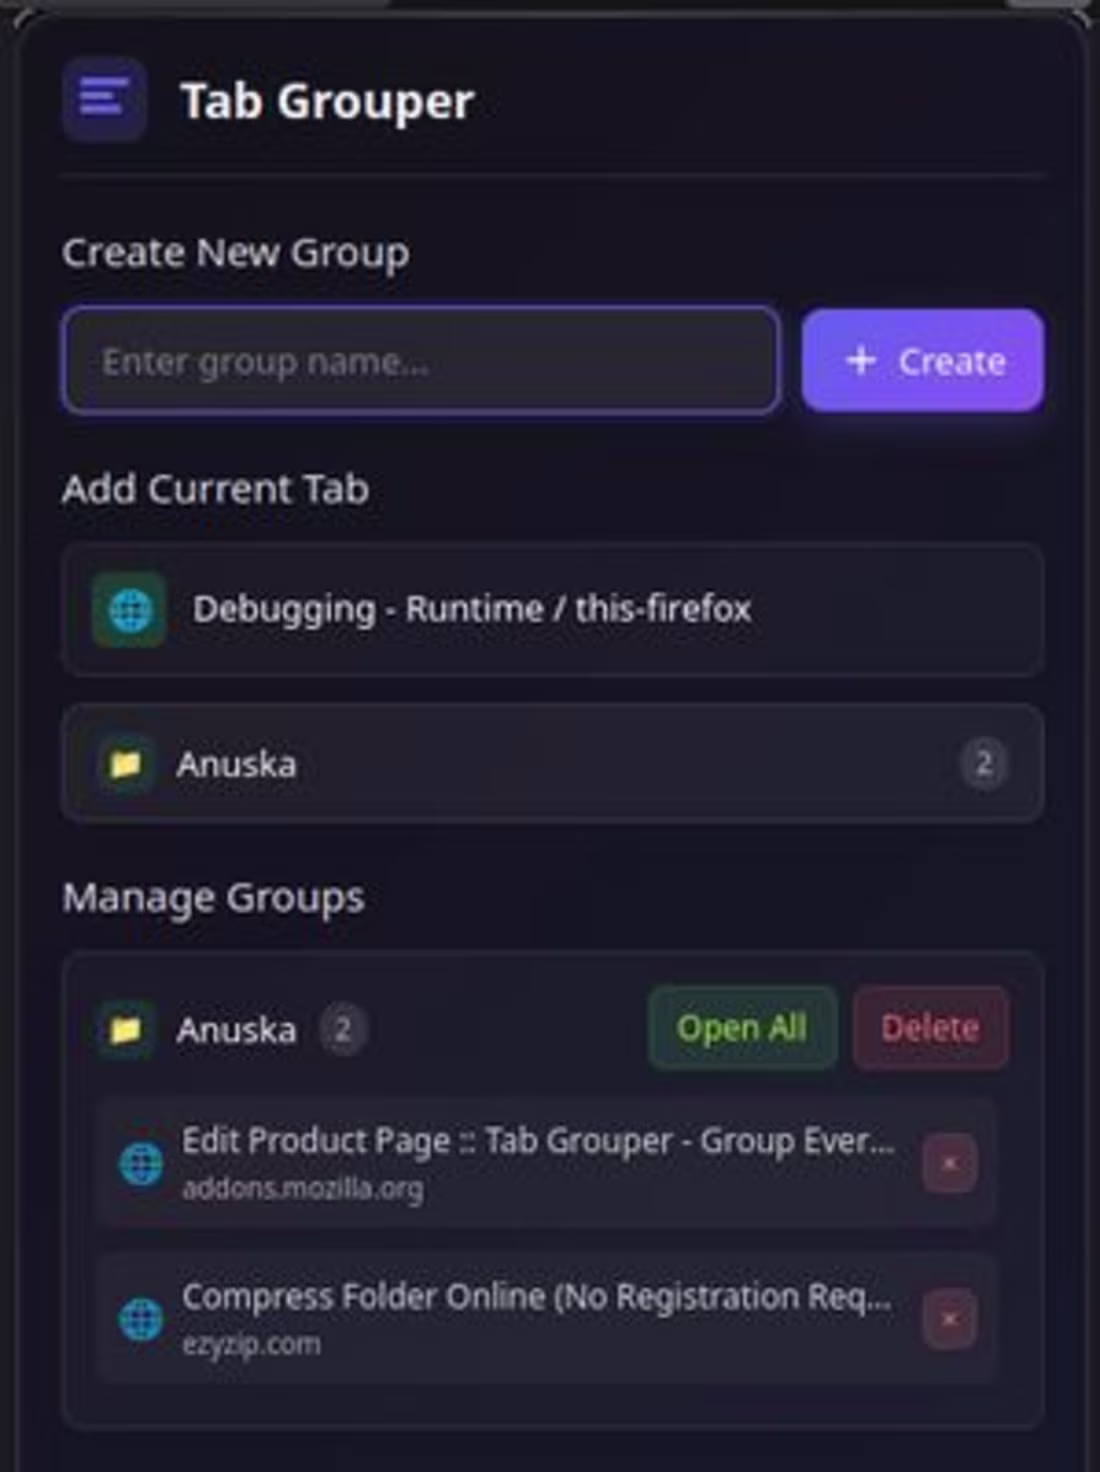Remove the Edit Product Page tab from Anuska

[950, 1163]
